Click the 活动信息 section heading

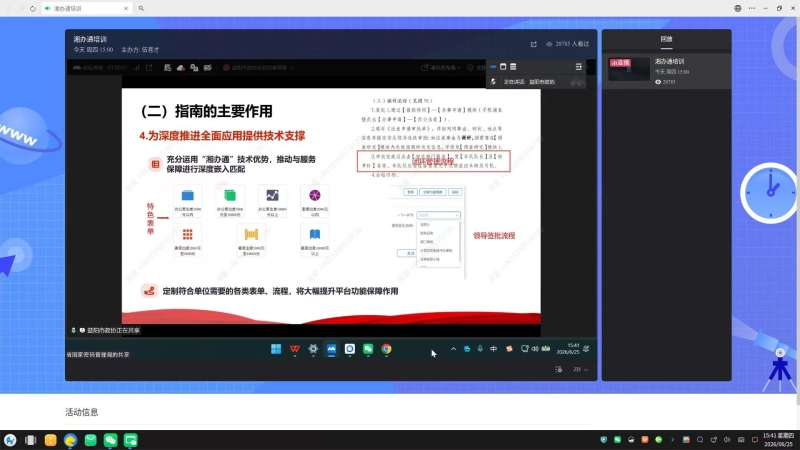(82, 412)
